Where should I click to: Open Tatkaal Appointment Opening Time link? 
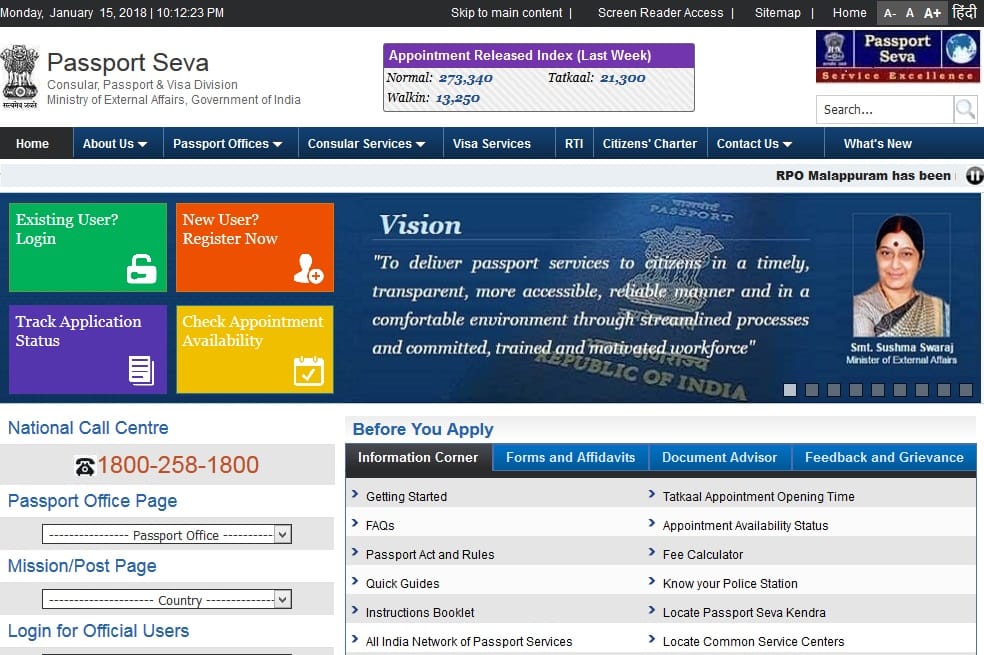(x=758, y=496)
